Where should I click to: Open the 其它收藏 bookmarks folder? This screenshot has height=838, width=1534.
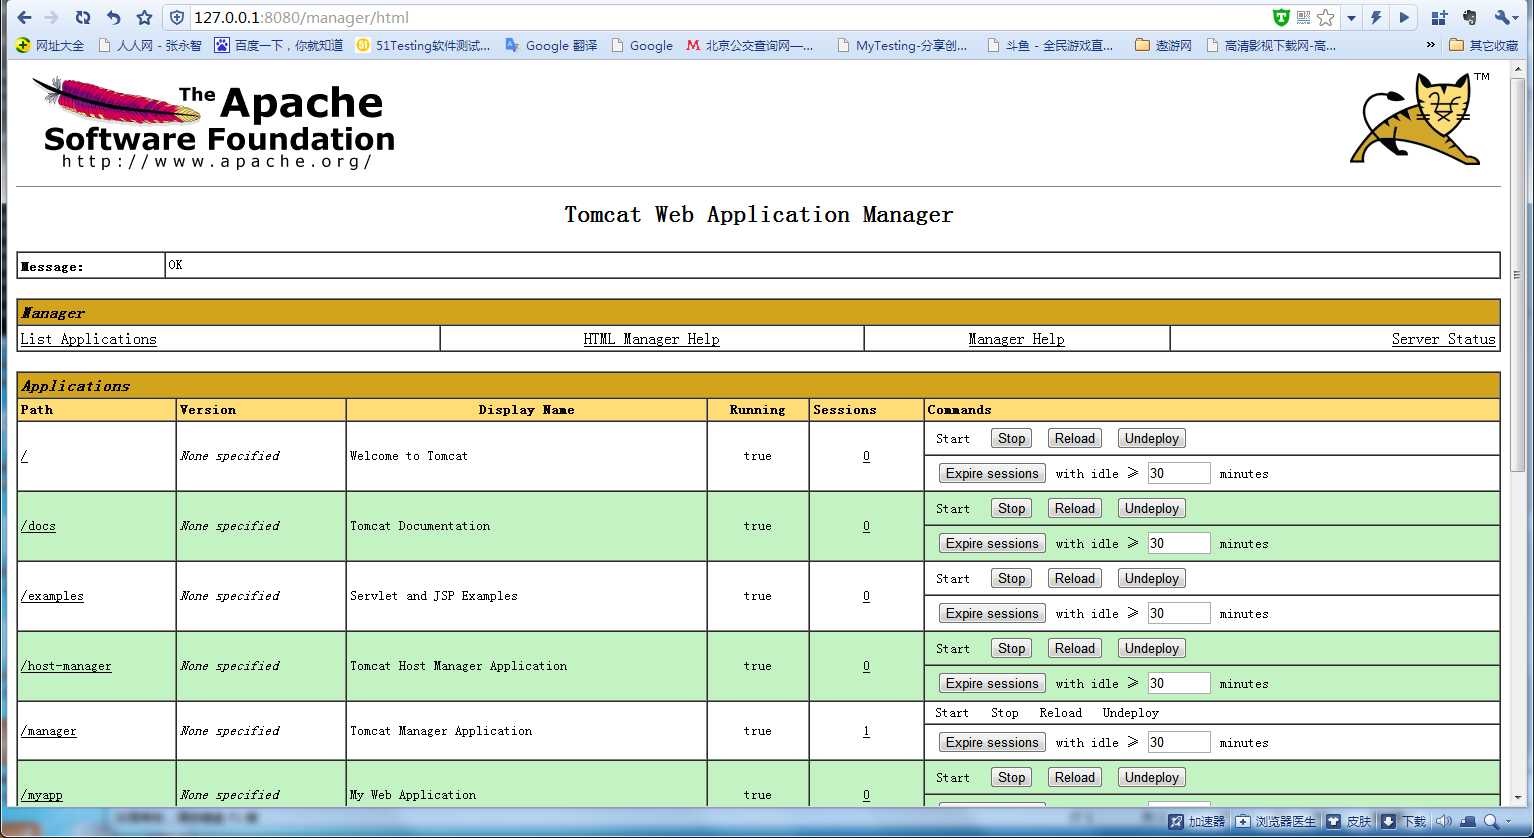tap(1484, 45)
